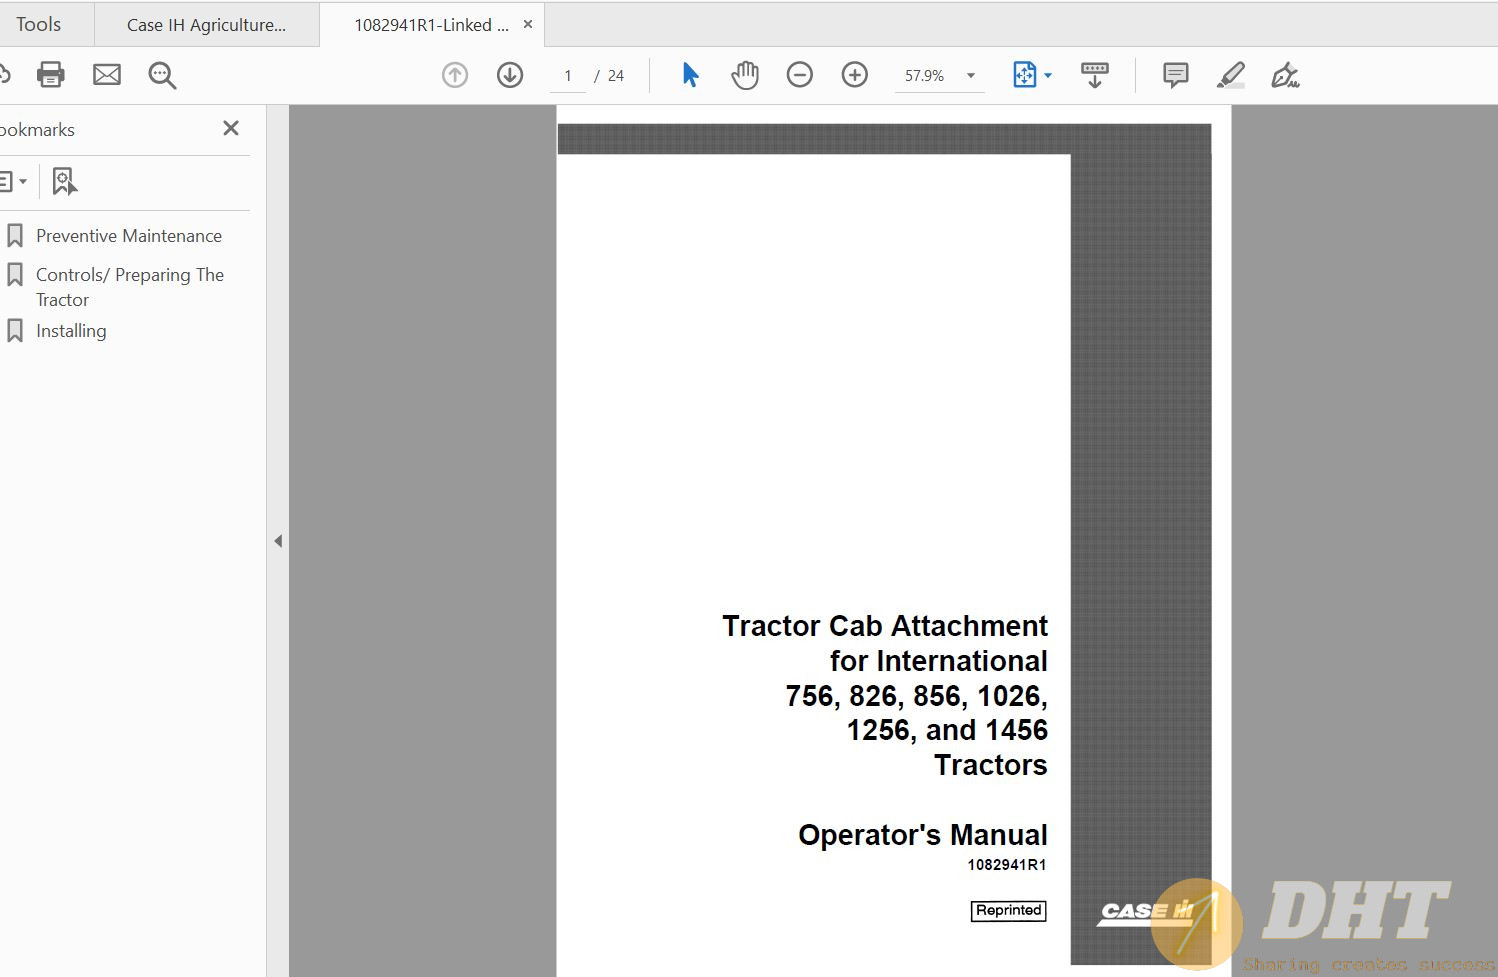Click the page number input field
Image resolution: width=1498 pixels, height=977 pixels.
(x=568, y=76)
